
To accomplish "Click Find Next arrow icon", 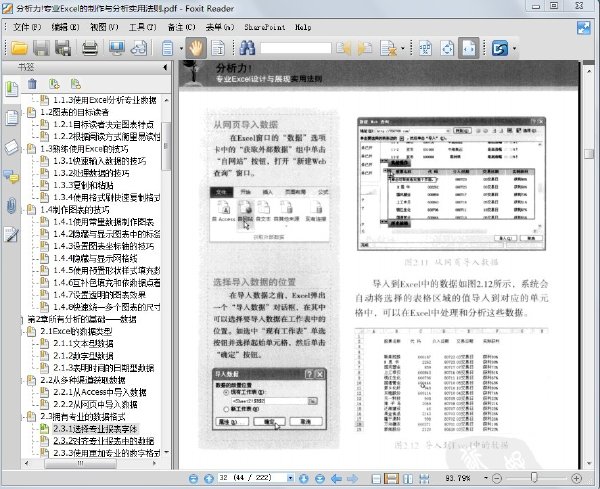I will click(365, 48).
